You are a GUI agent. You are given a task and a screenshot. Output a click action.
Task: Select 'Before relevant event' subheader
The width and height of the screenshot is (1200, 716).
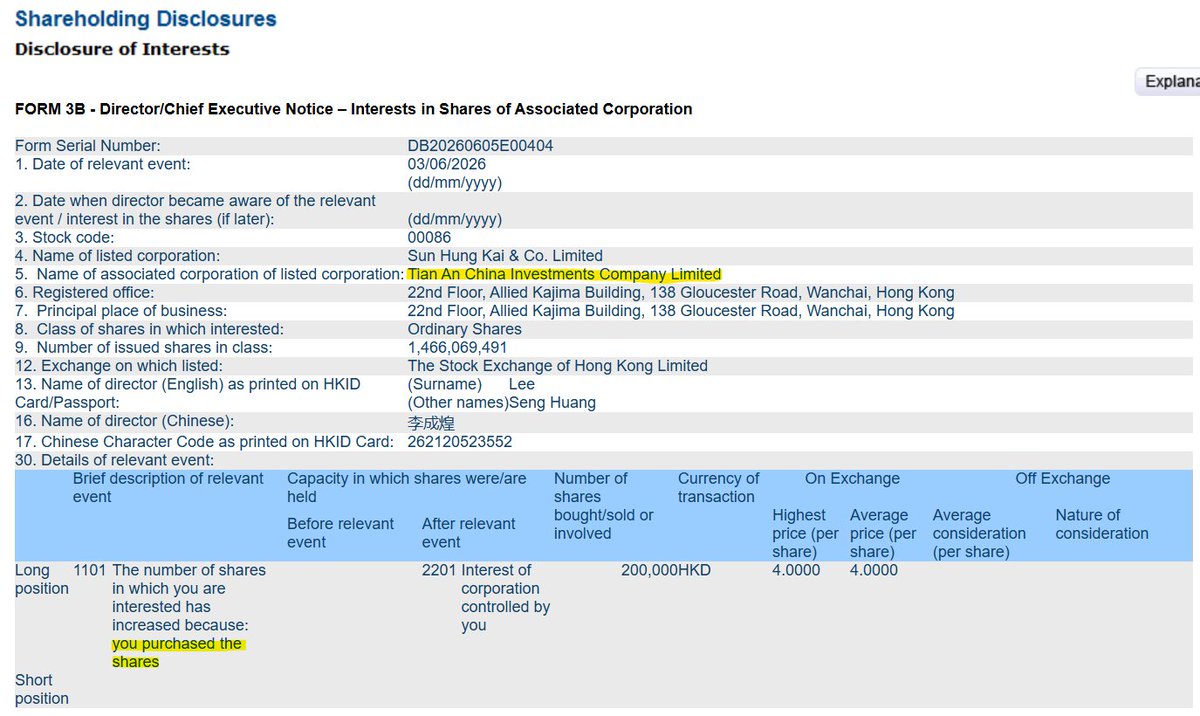[x=340, y=533]
